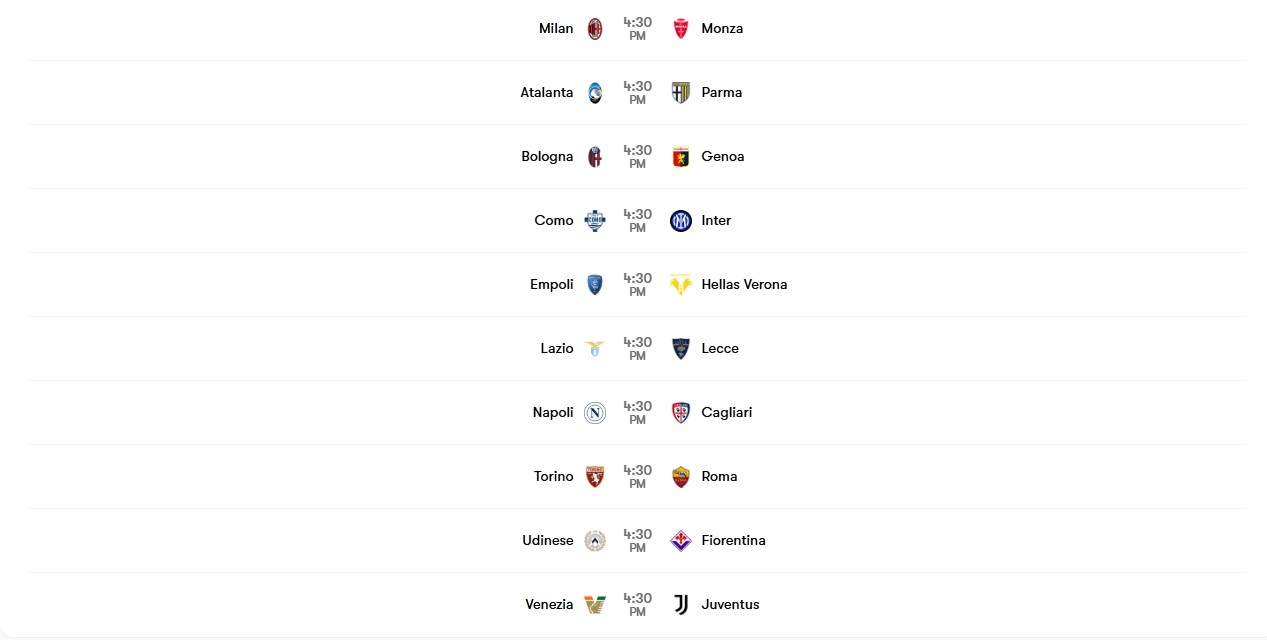Select the Atalanta club badge
The image size is (1267, 640).
tap(595, 92)
